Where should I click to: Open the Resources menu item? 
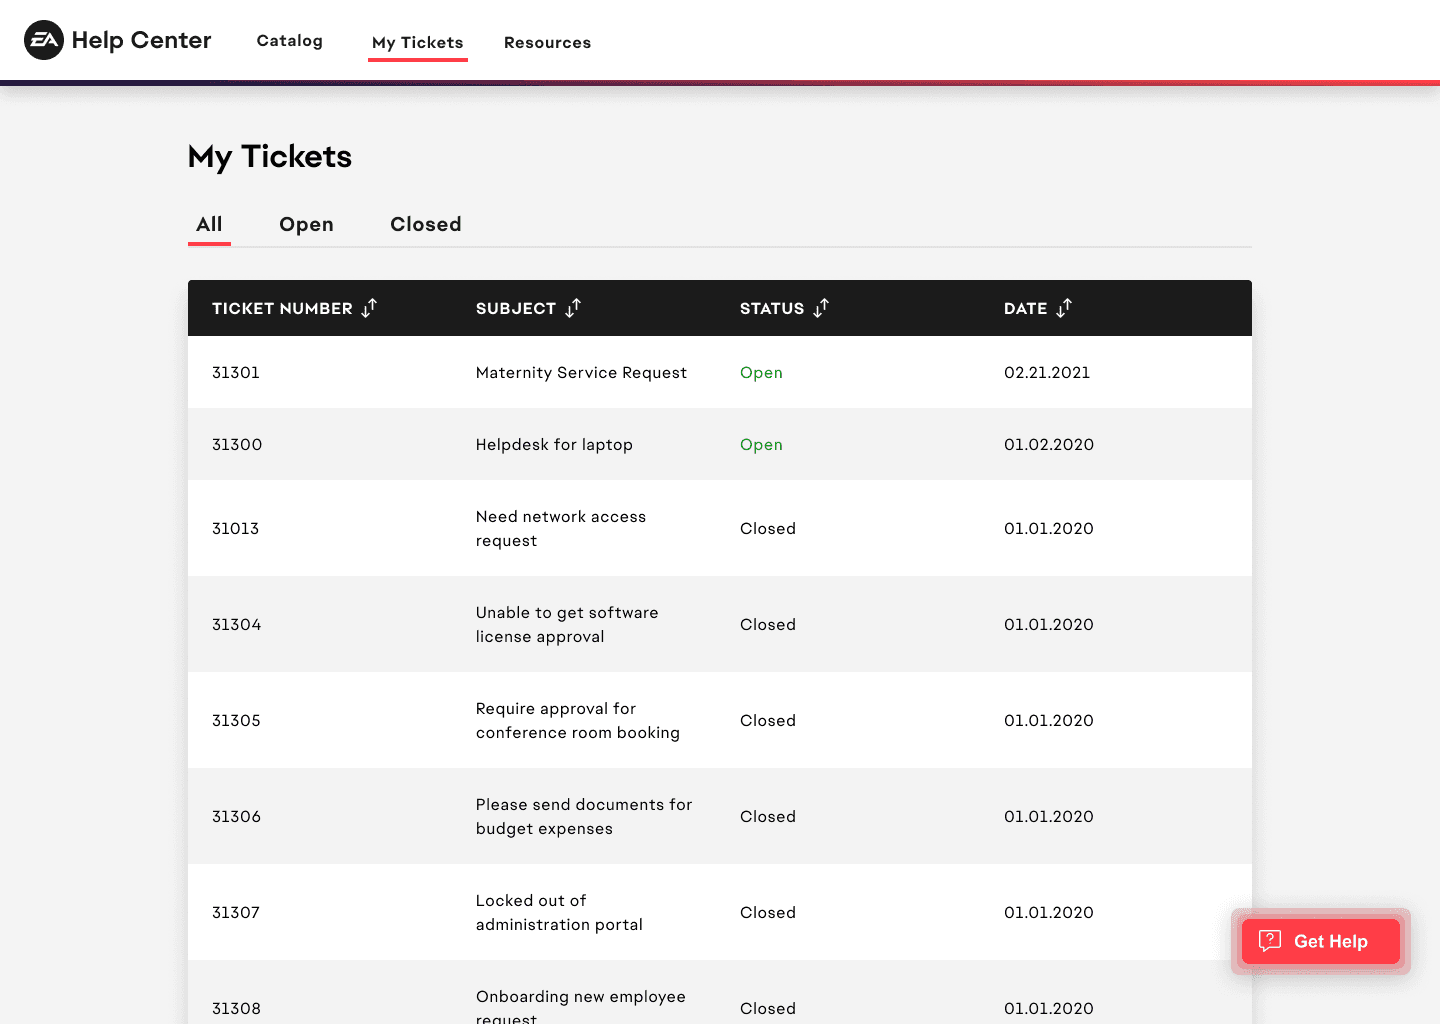tap(547, 43)
